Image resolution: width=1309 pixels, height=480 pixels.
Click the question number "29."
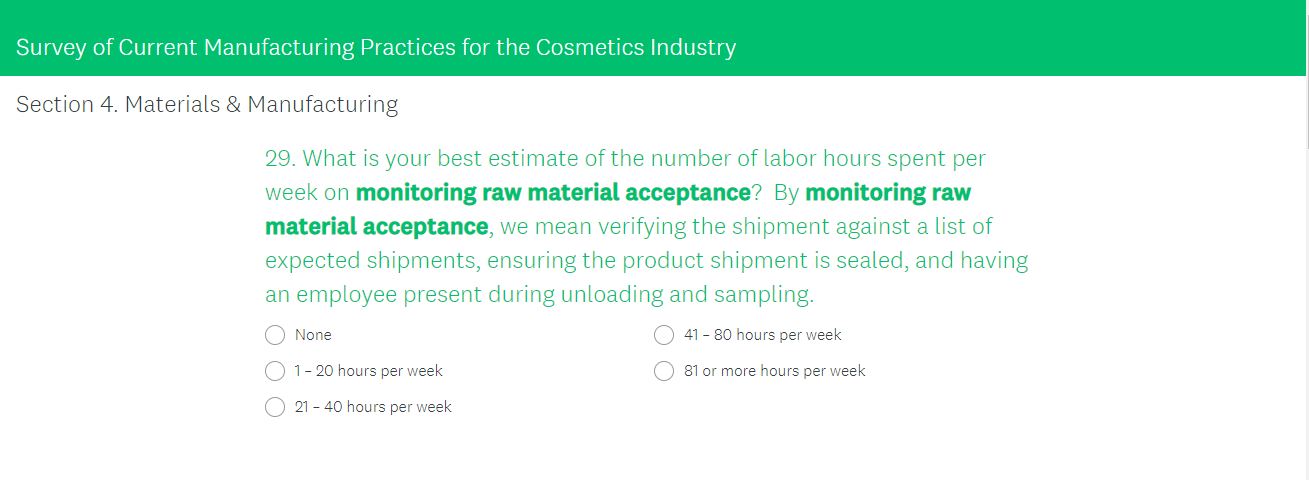point(279,158)
